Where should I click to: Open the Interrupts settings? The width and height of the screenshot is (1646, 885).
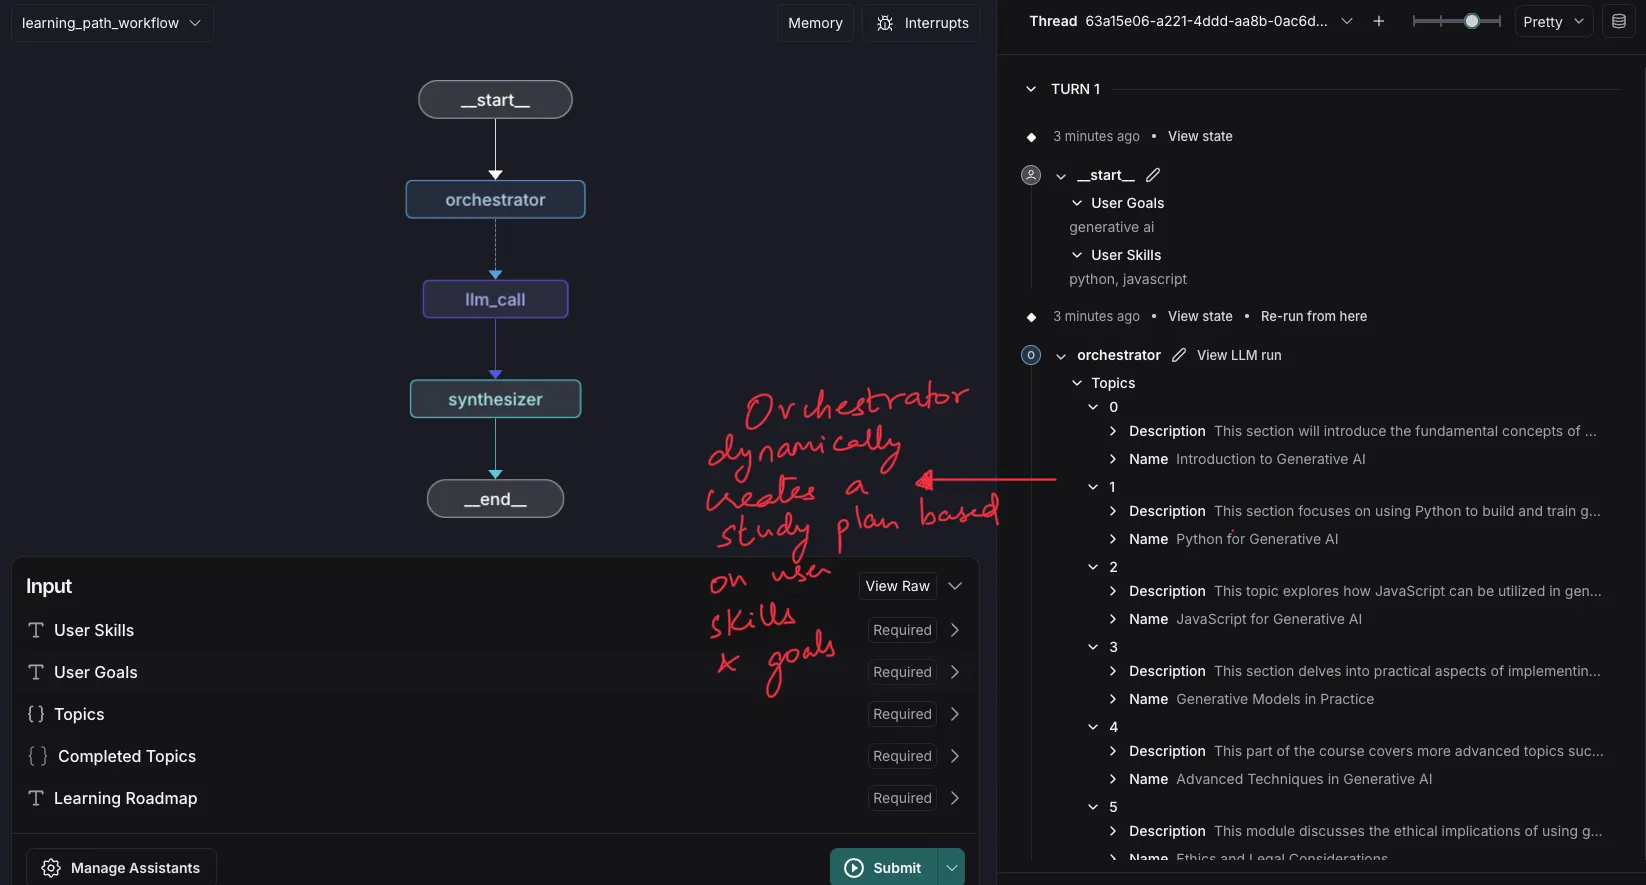pyautogui.click(x=922, y=23)
